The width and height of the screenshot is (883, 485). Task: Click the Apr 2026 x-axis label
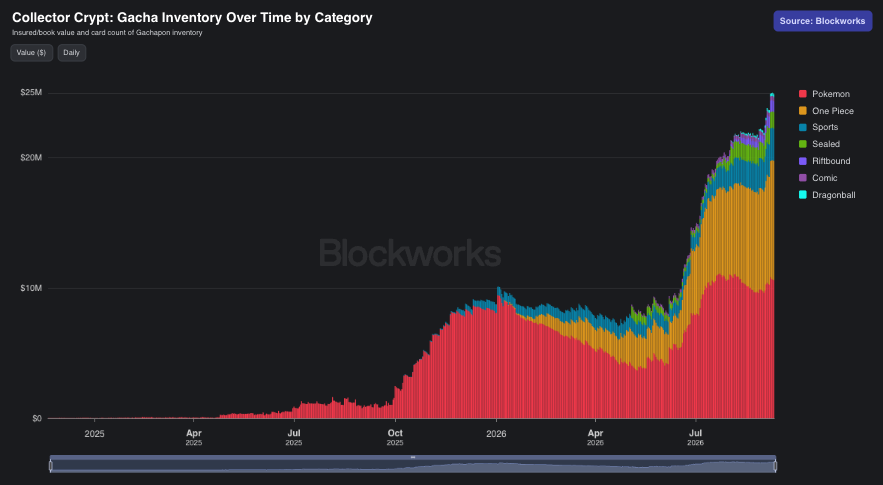pyautogui.click(x=595, y=437)
